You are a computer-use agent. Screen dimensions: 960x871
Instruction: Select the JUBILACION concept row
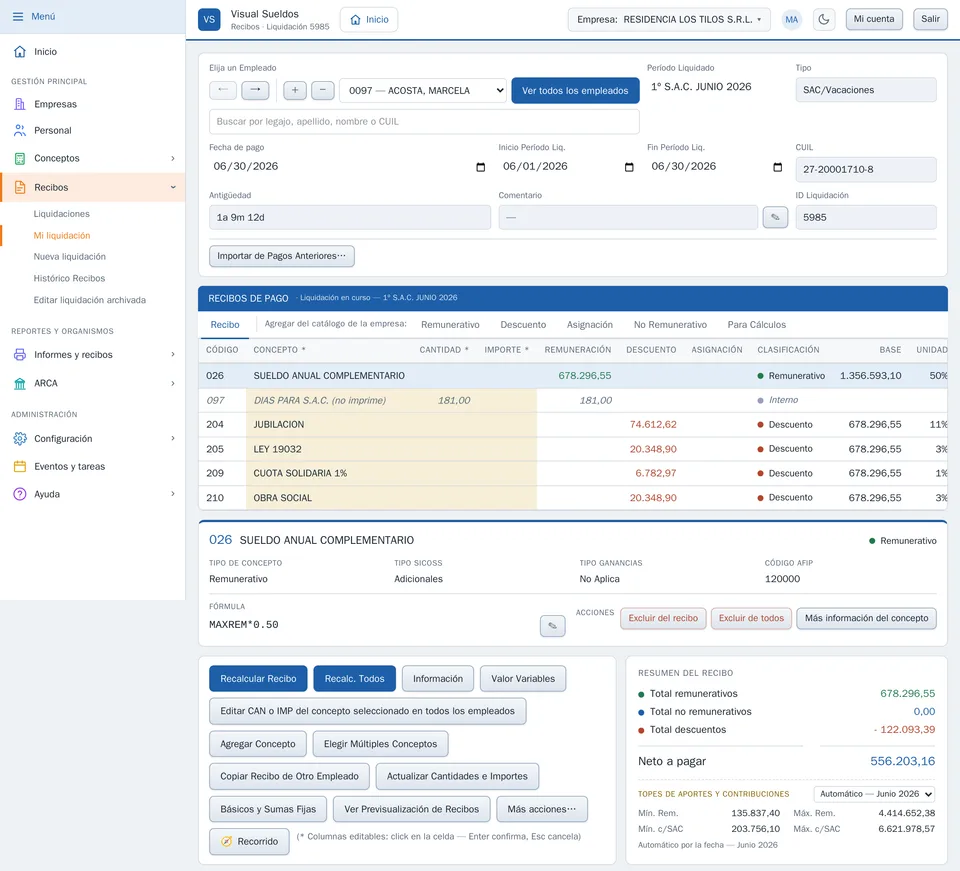point(572,425)
